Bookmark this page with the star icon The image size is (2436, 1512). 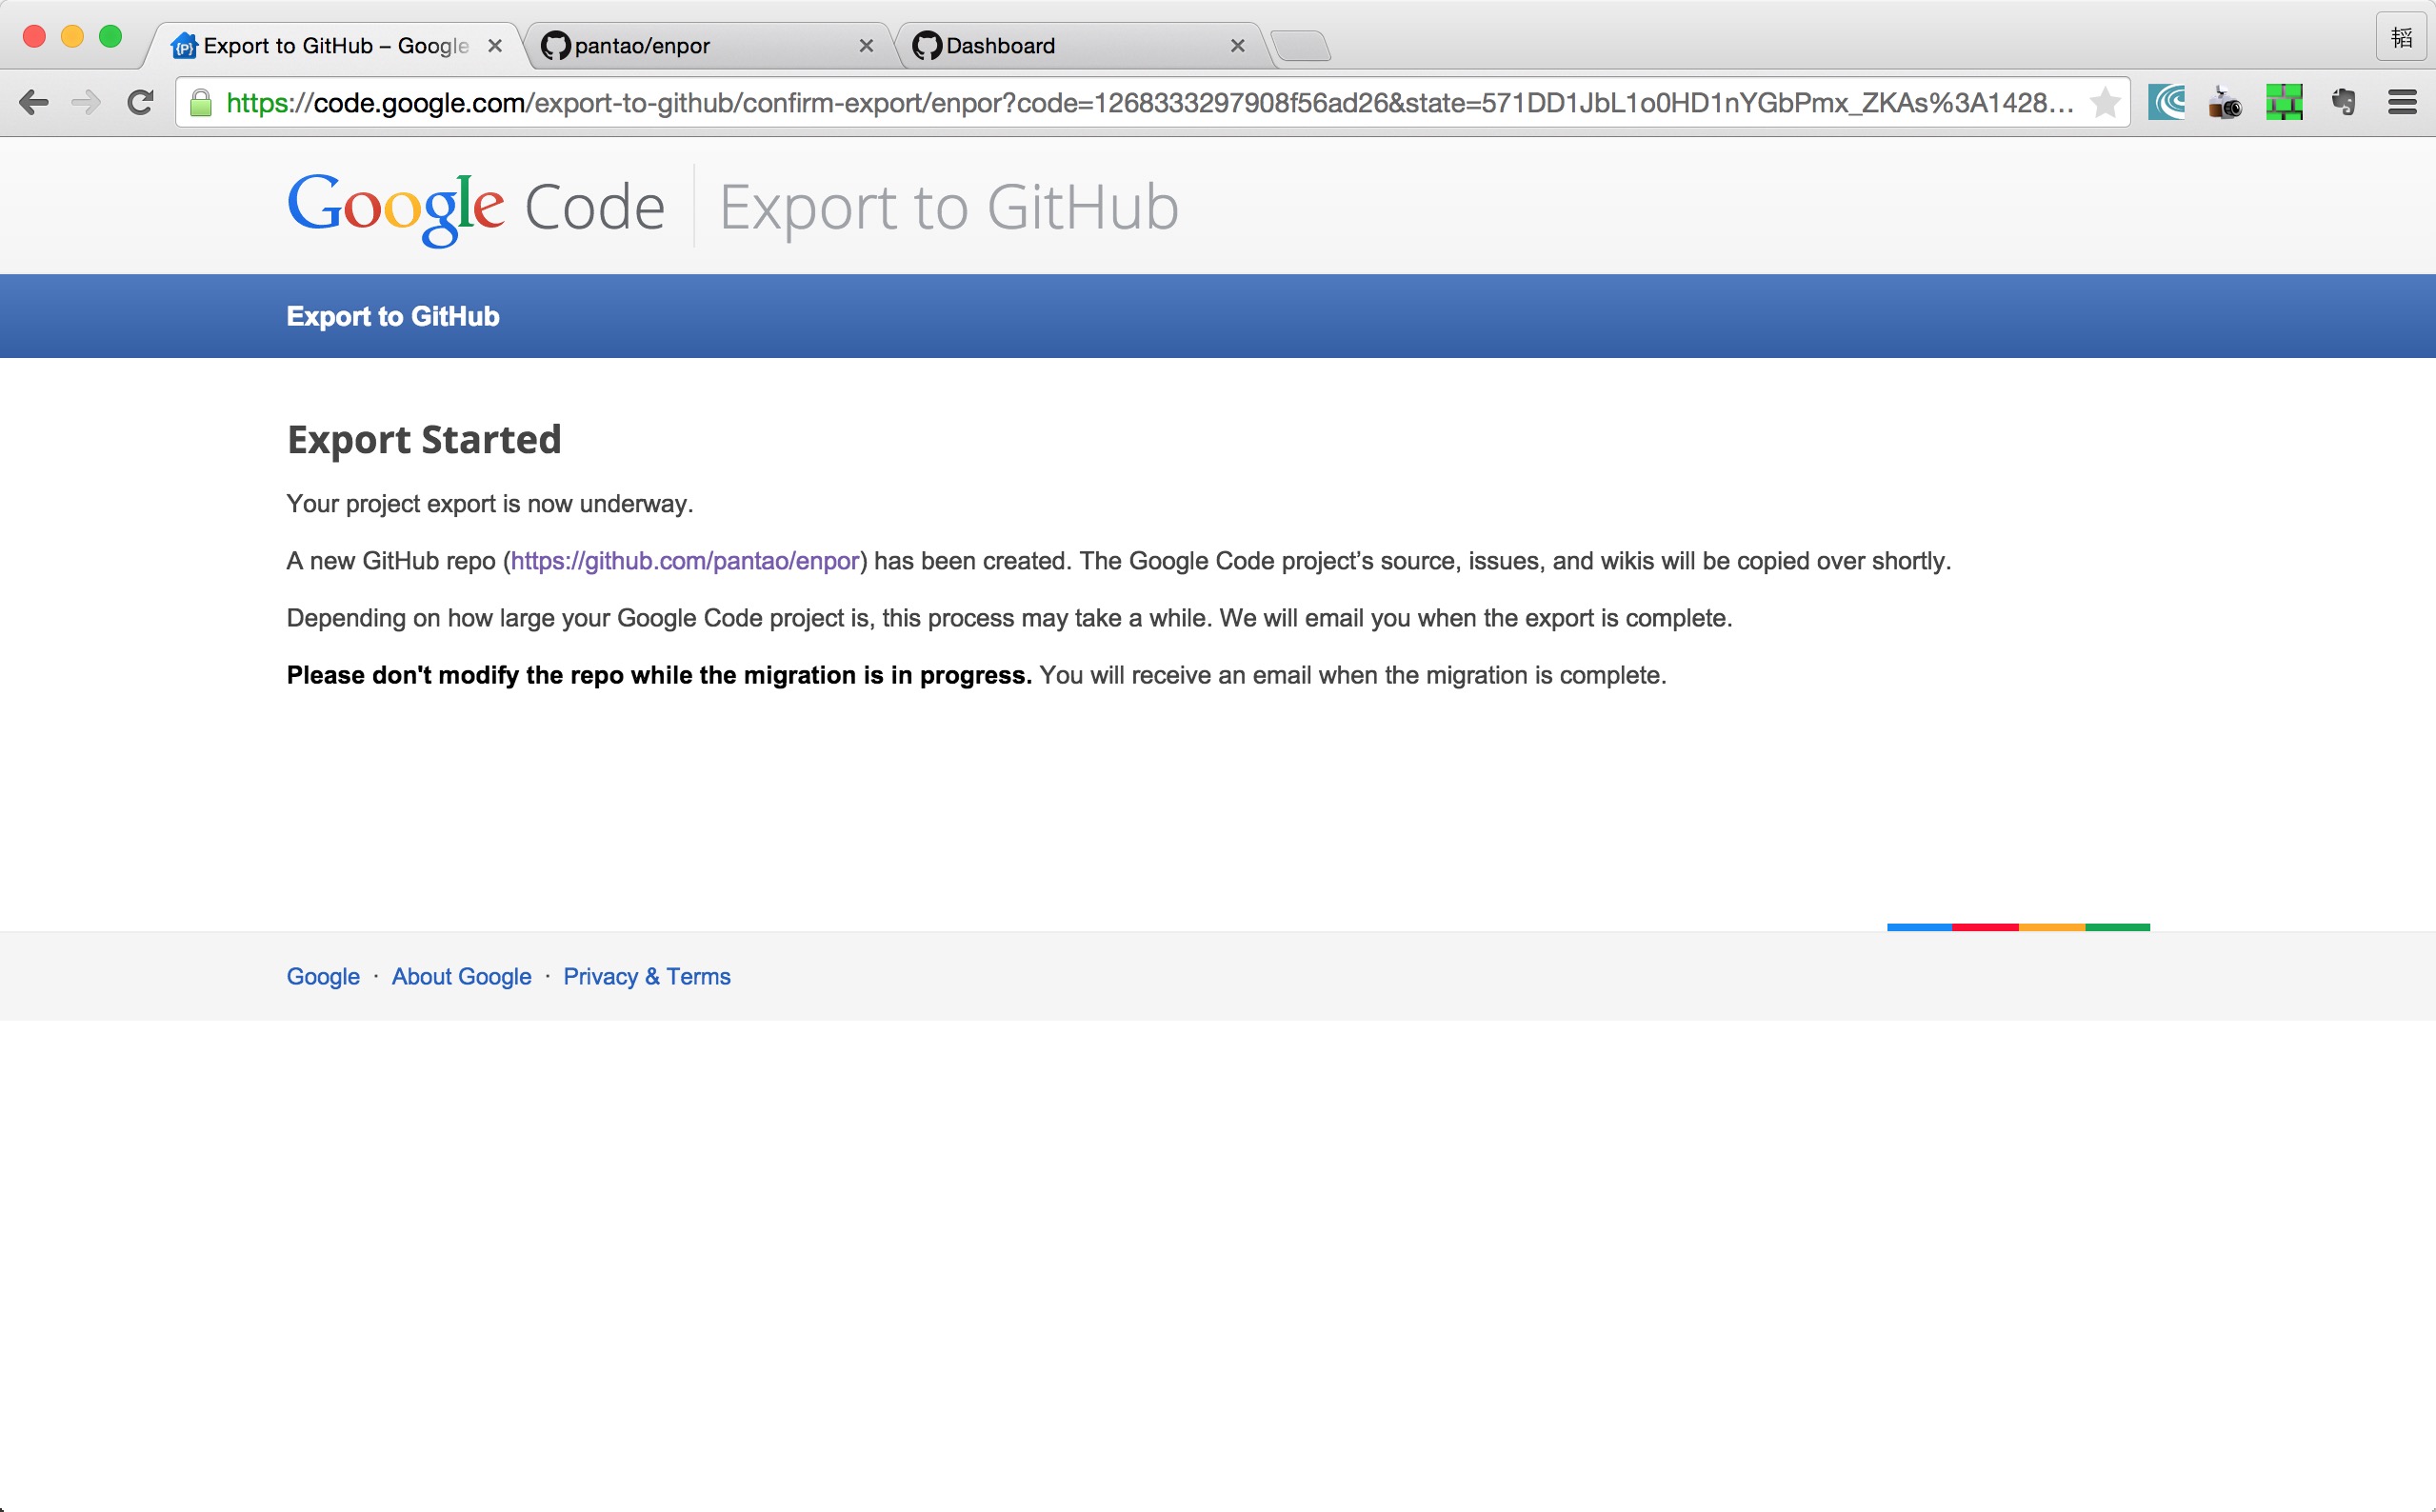[x=2104, y=102]
